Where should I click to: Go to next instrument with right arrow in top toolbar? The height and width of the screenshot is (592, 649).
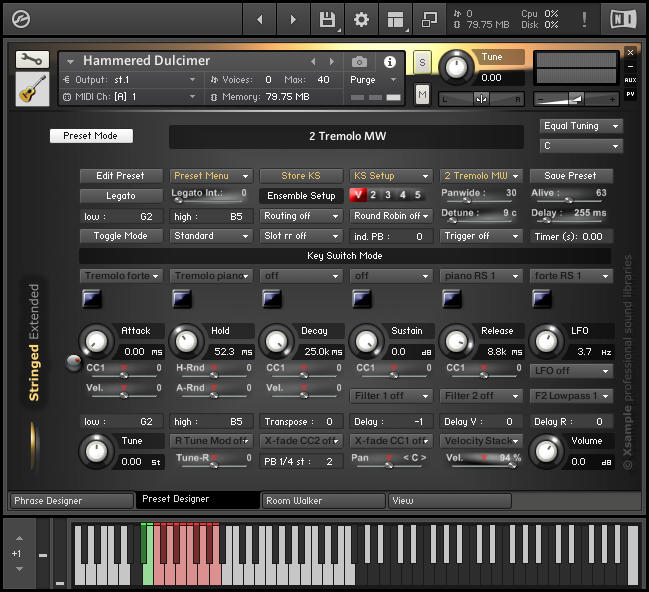(x=293, y=19)
